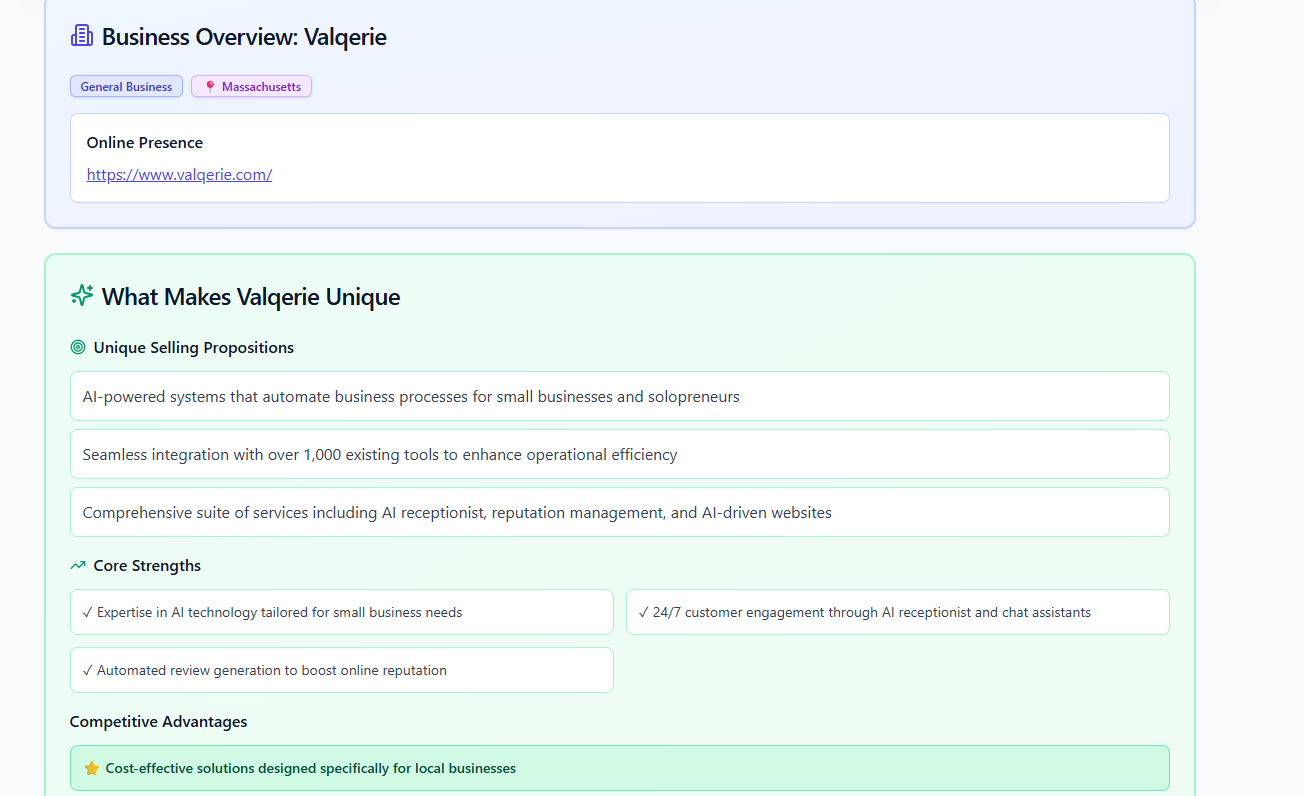
Task: Expand the Online Presence section
Action: tap(144, 142)
